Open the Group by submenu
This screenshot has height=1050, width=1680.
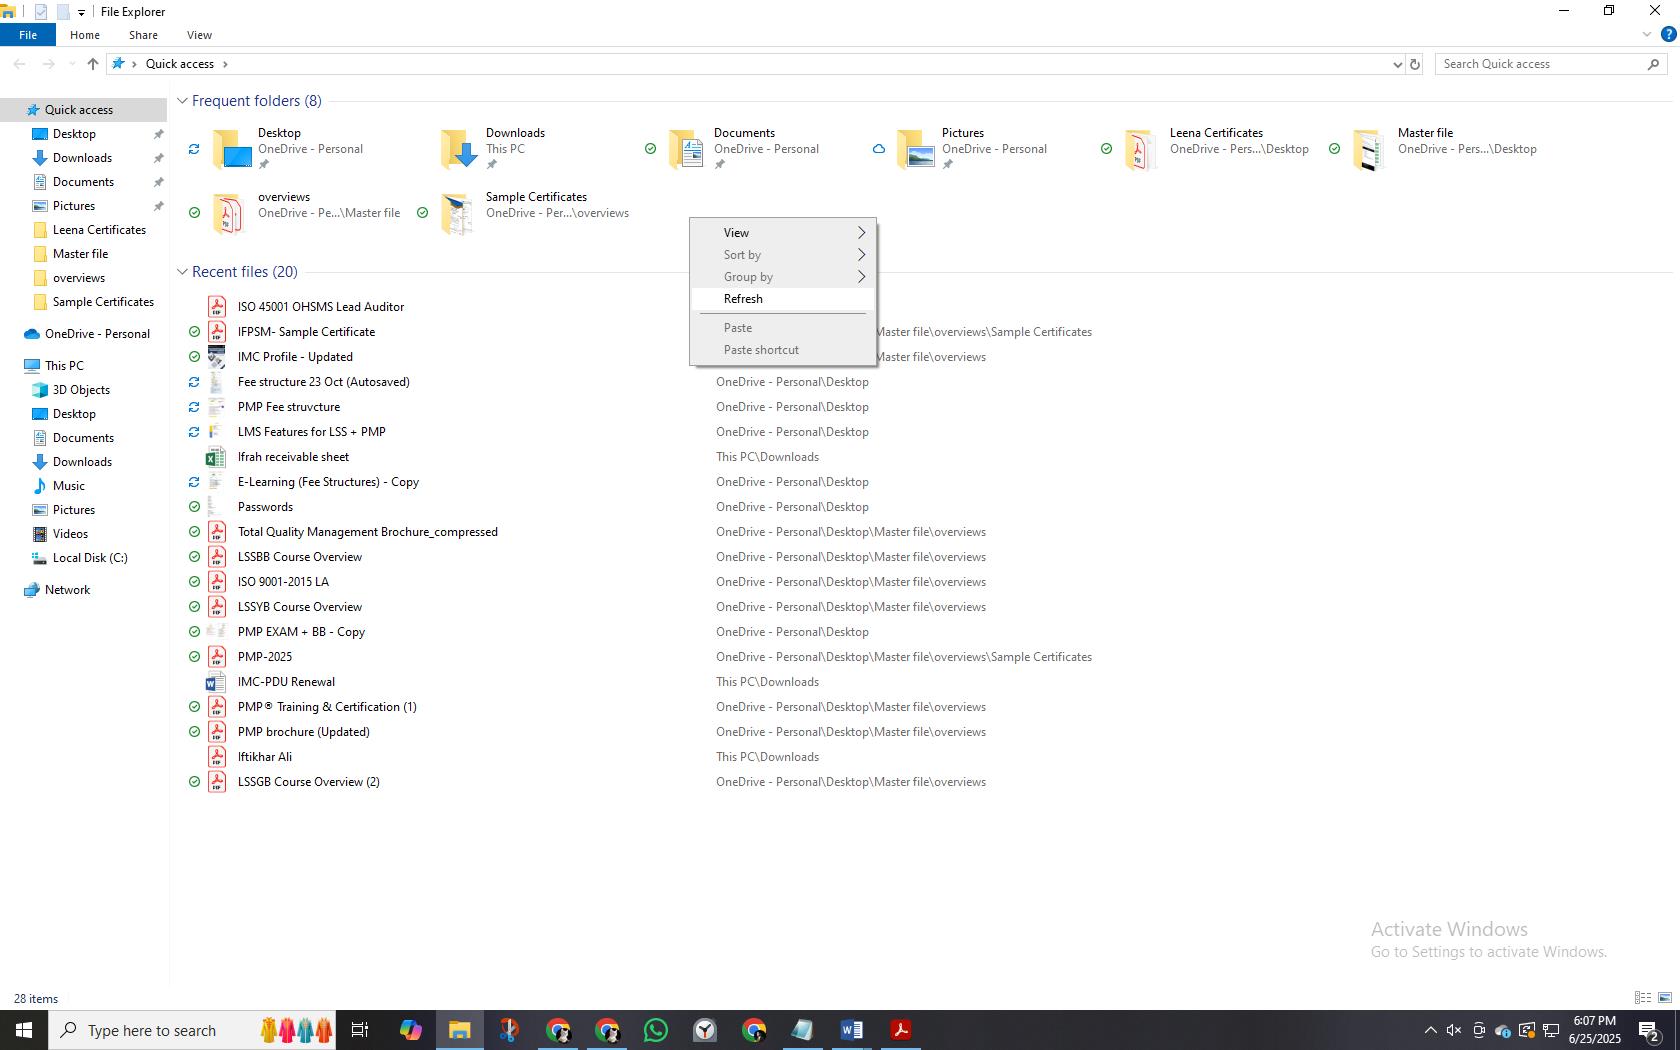pos(783,277)
